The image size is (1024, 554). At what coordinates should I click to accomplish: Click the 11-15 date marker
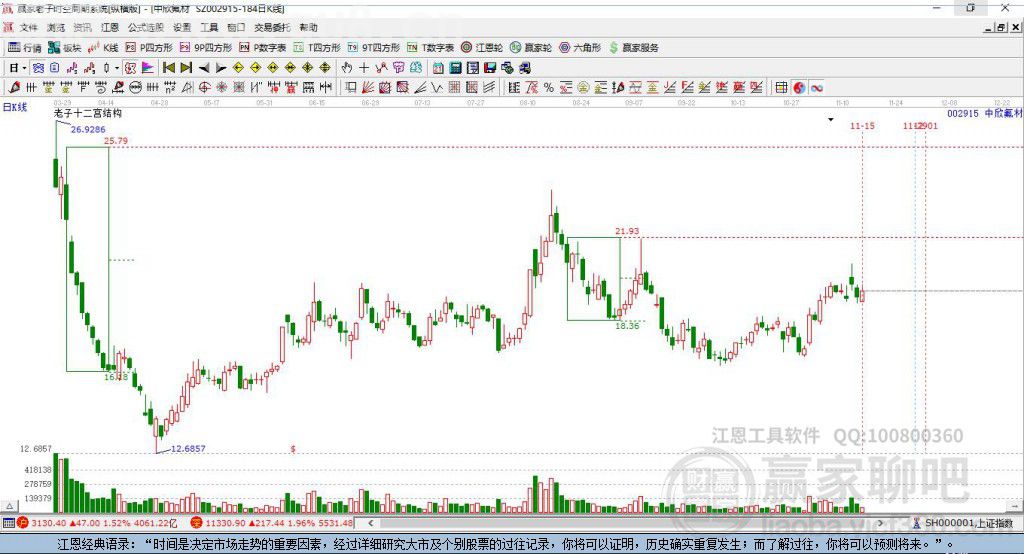point(862,125)
